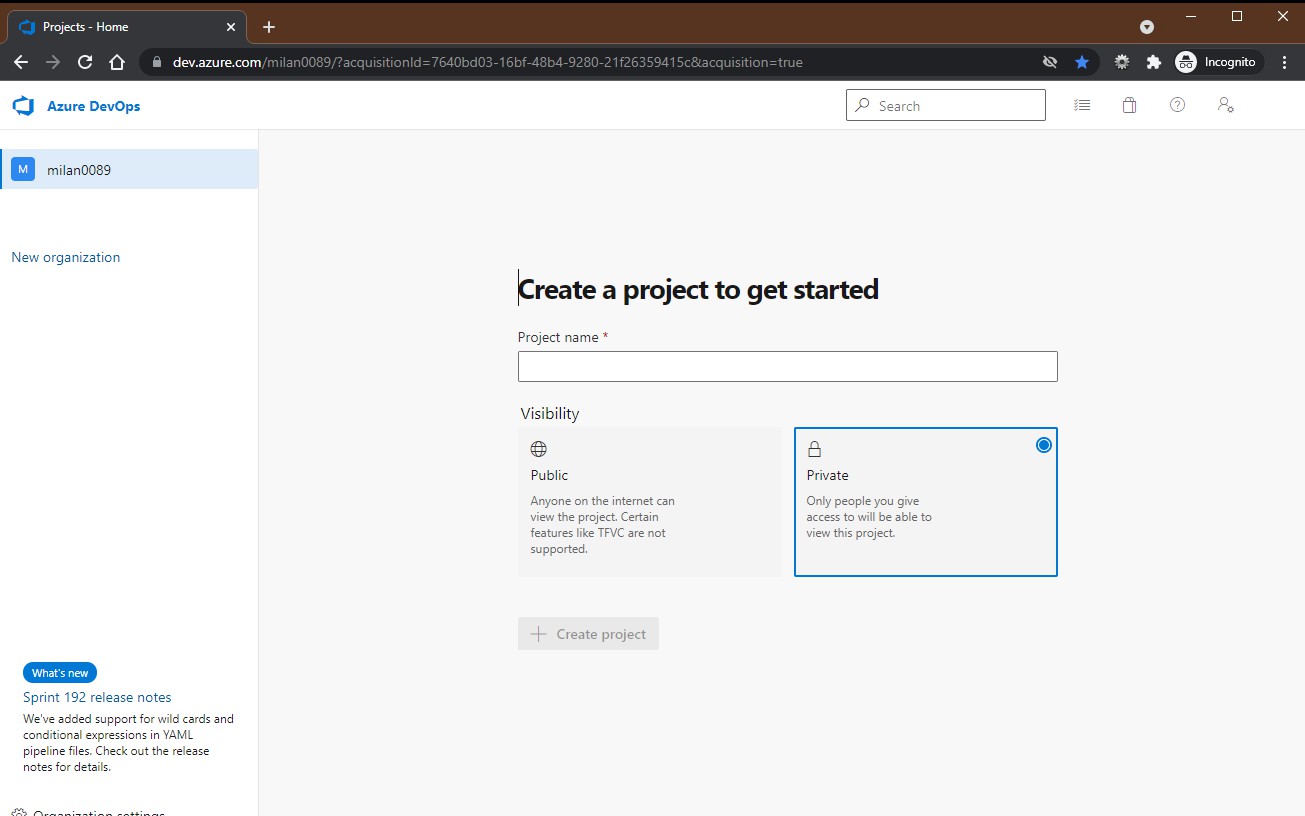Open Chrome extensions puzzle icon
Image resolution: width=1305 pixels, height=816 pixels.
[x=1153, y=61]
